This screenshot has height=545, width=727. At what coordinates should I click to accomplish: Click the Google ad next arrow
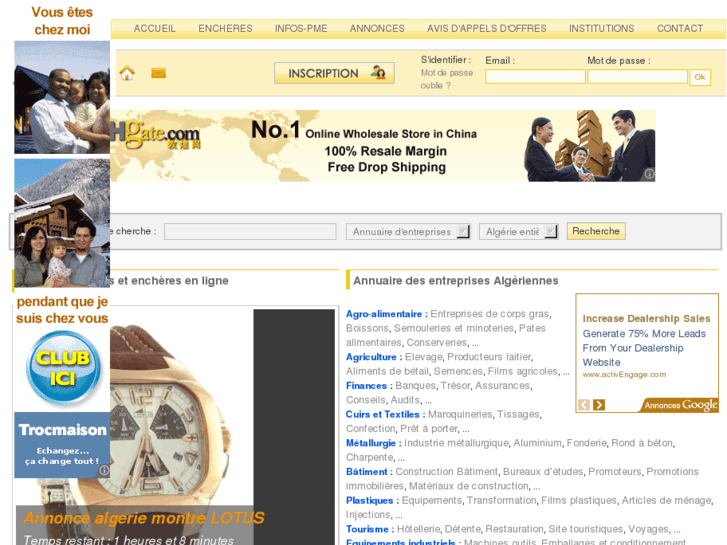(x=599, y=405)
